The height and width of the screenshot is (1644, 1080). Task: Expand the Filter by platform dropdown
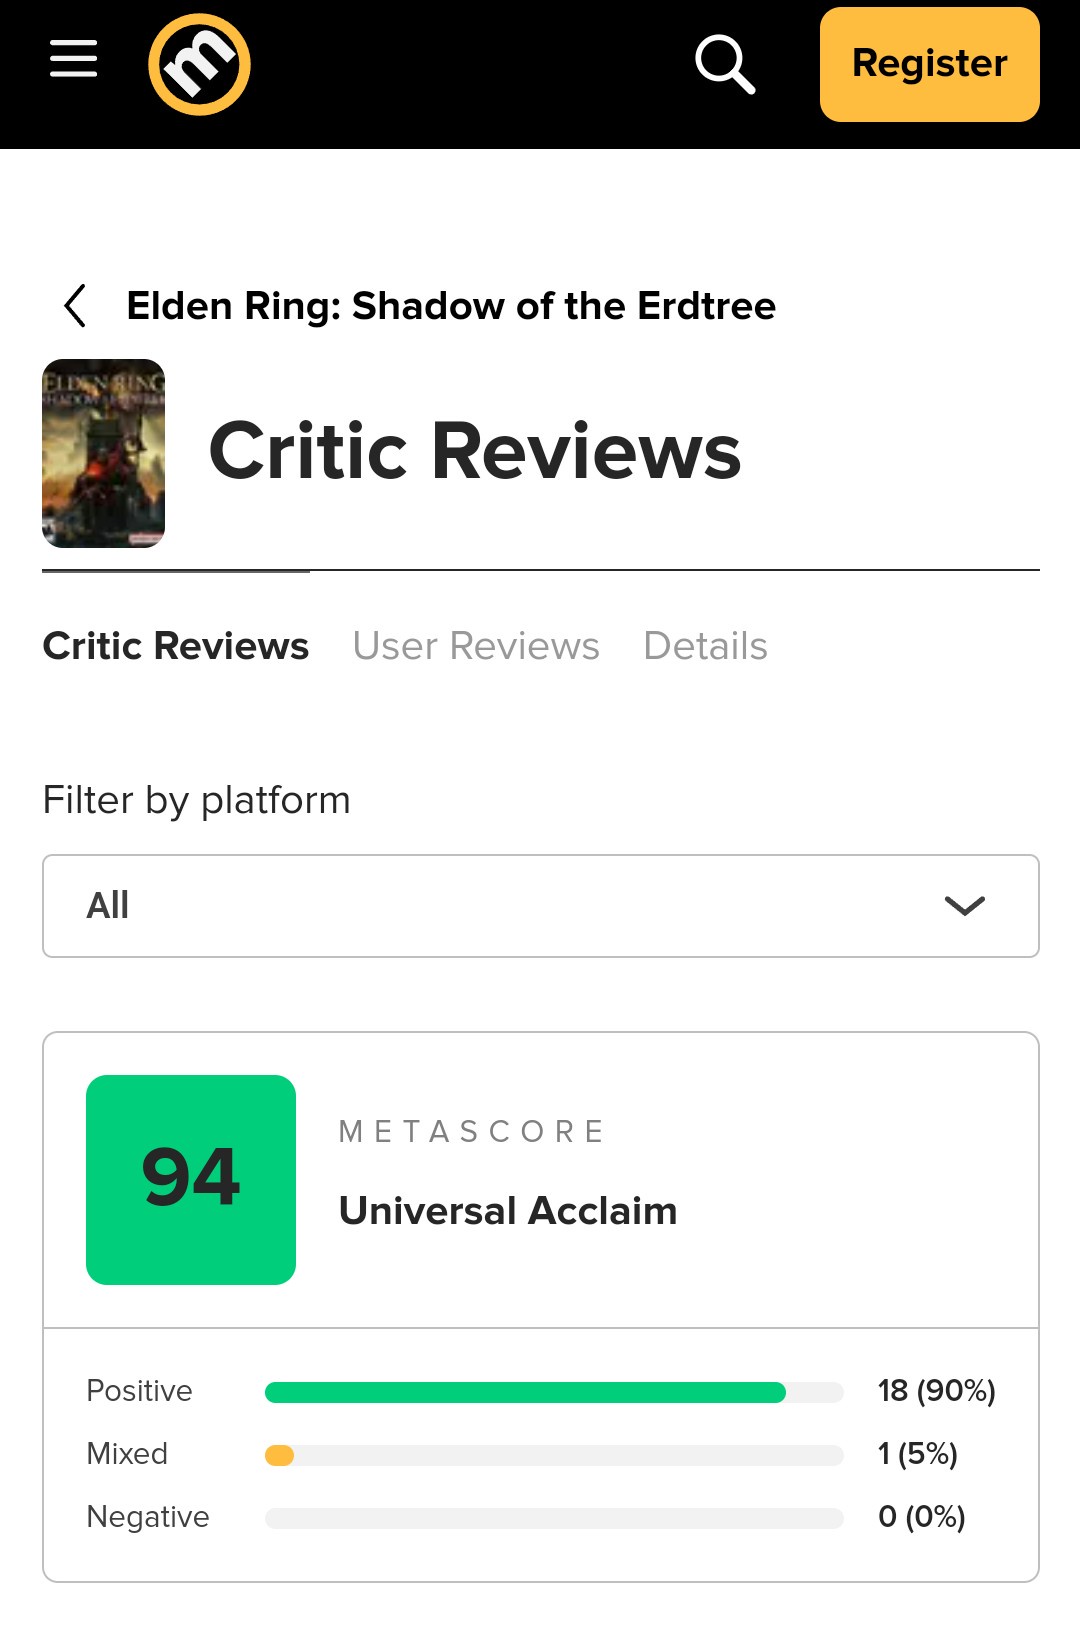point(540,906)
